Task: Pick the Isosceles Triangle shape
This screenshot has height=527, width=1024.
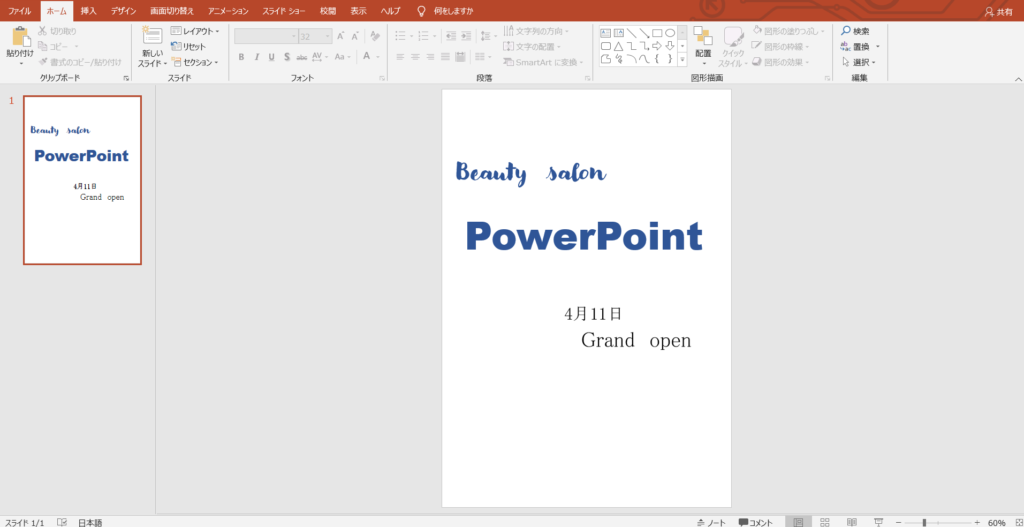Action: pos(618,46)
